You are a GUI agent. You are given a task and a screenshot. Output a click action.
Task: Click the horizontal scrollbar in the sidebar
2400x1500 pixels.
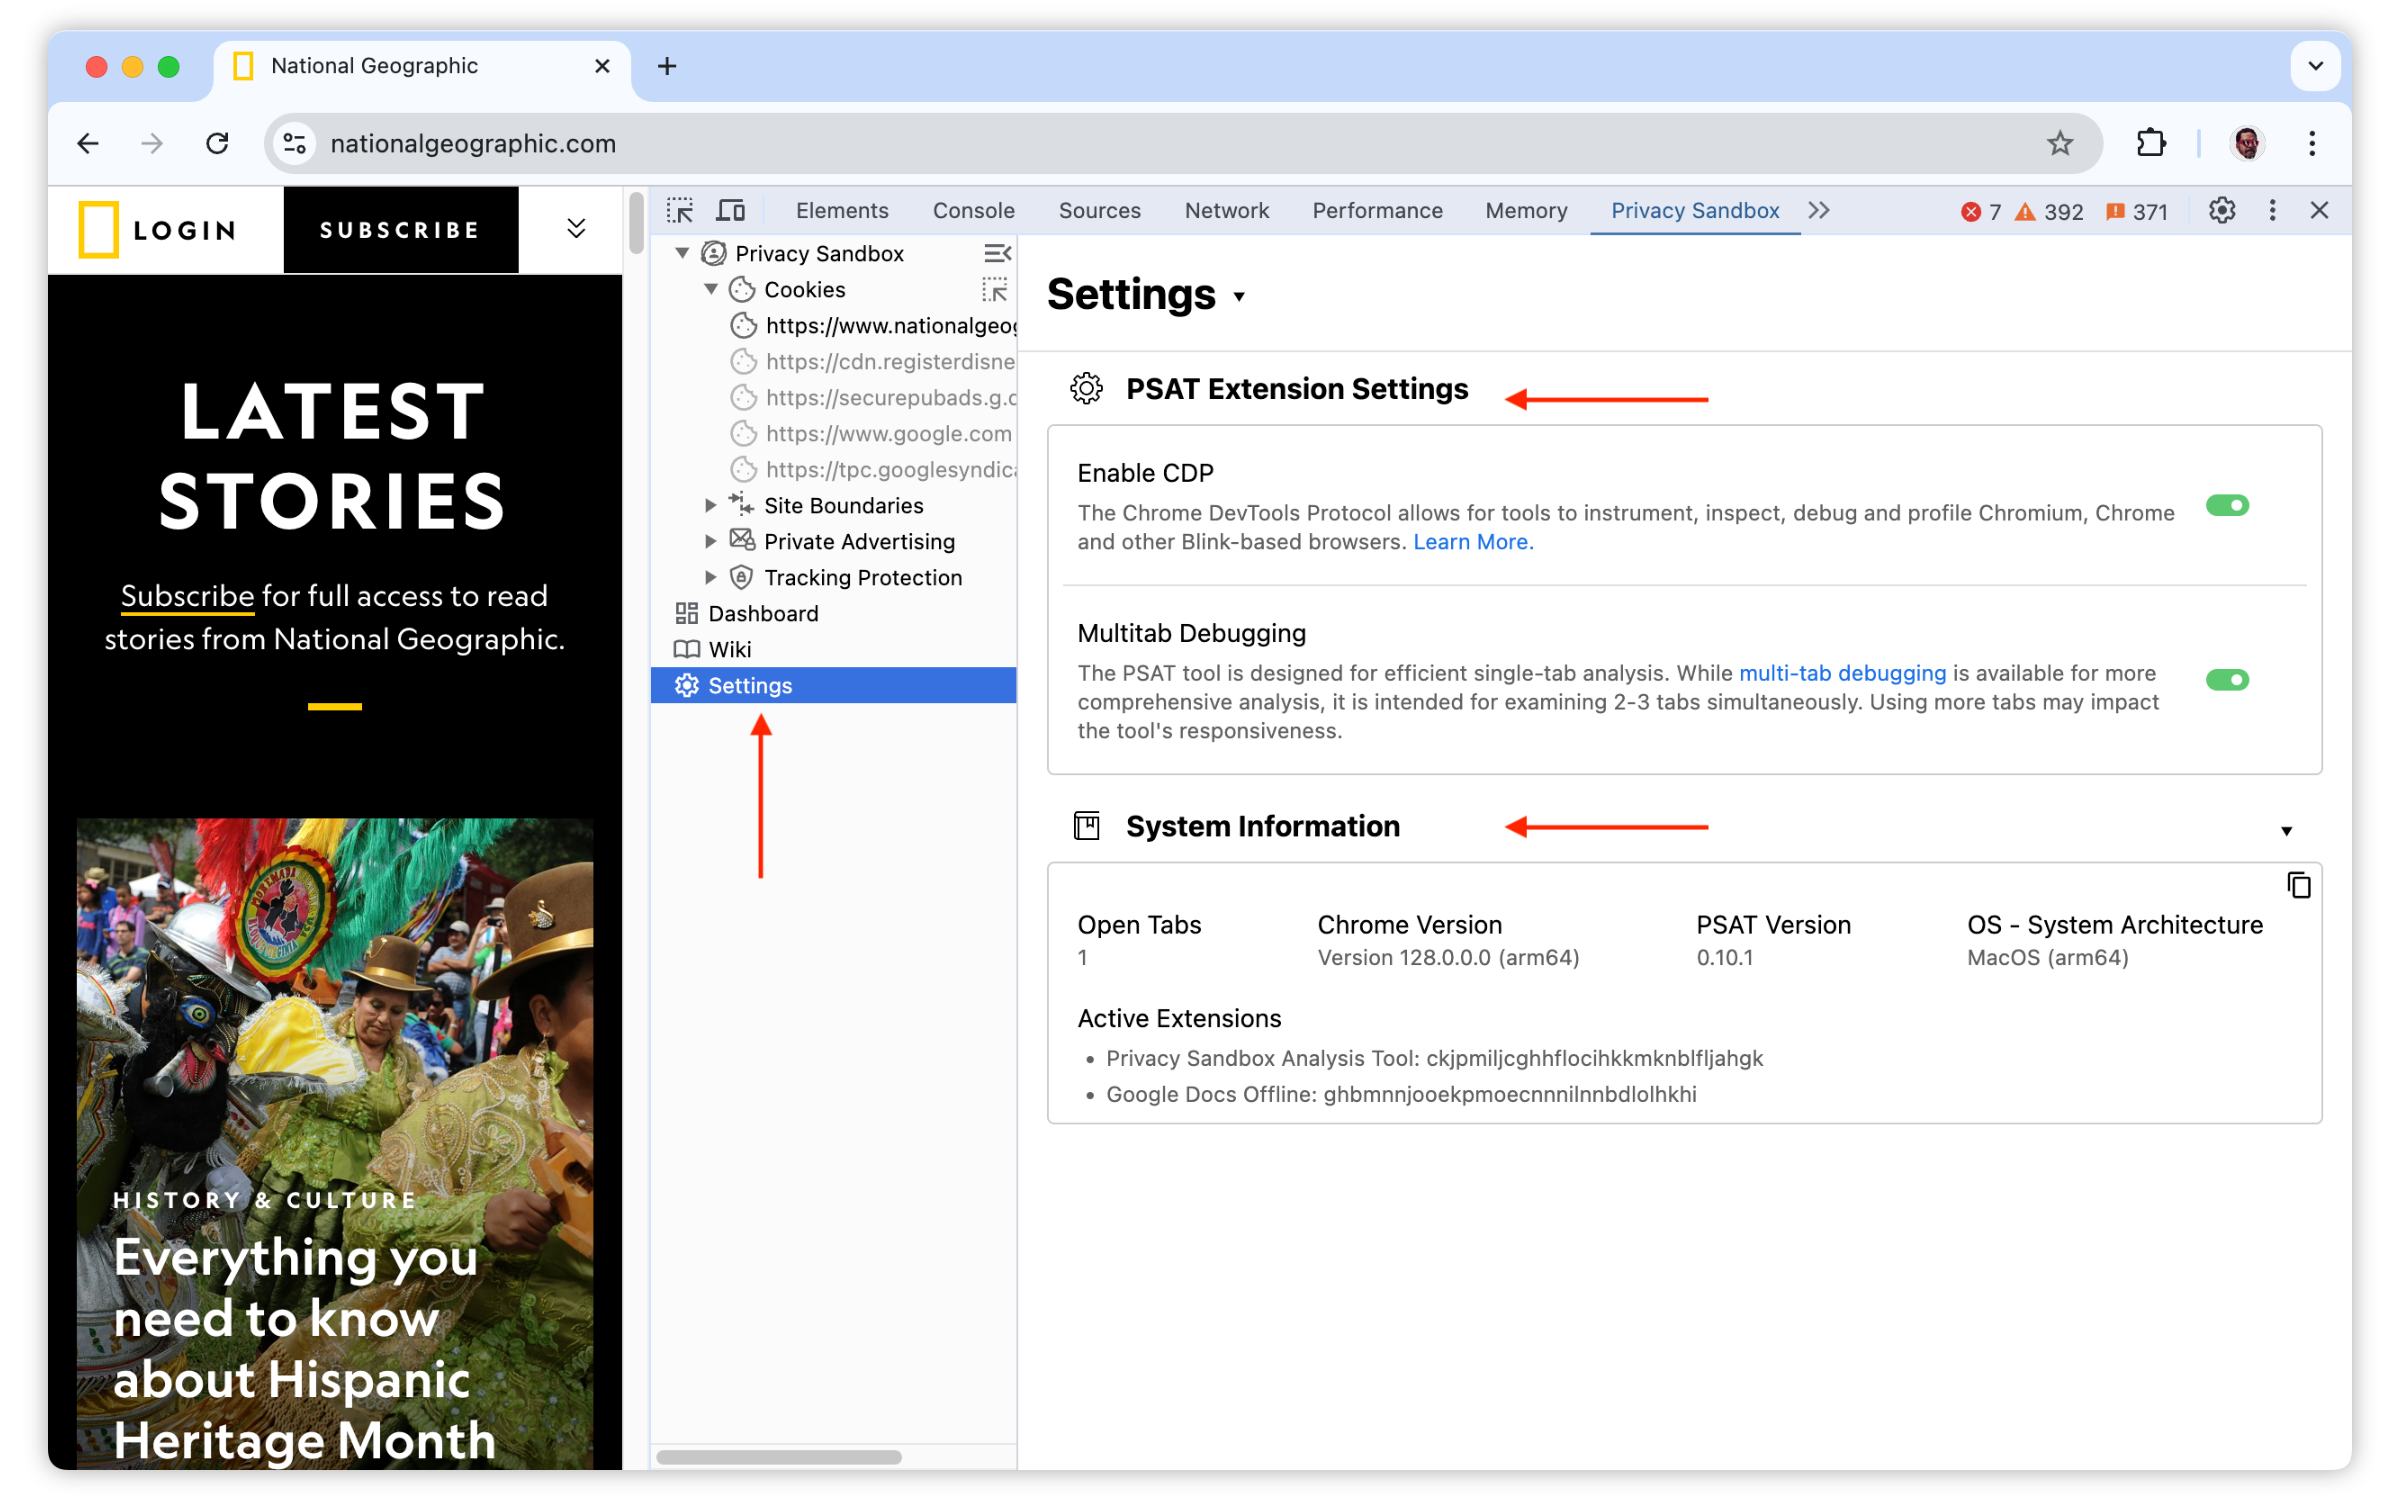pos(778,1457)
